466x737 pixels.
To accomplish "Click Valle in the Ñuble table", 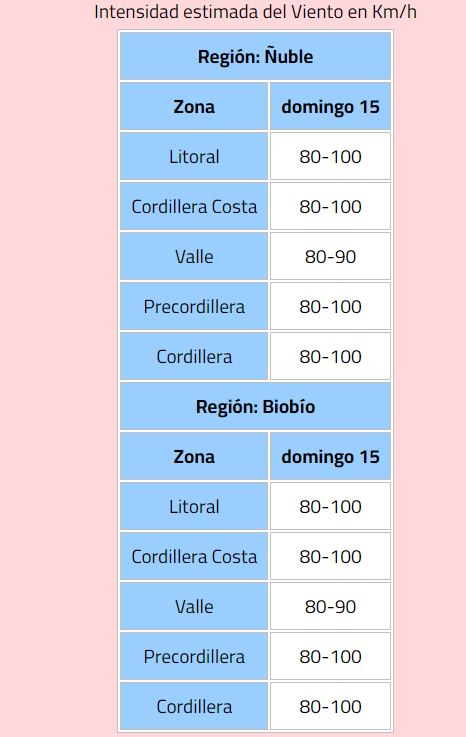I will coord(194,257).
